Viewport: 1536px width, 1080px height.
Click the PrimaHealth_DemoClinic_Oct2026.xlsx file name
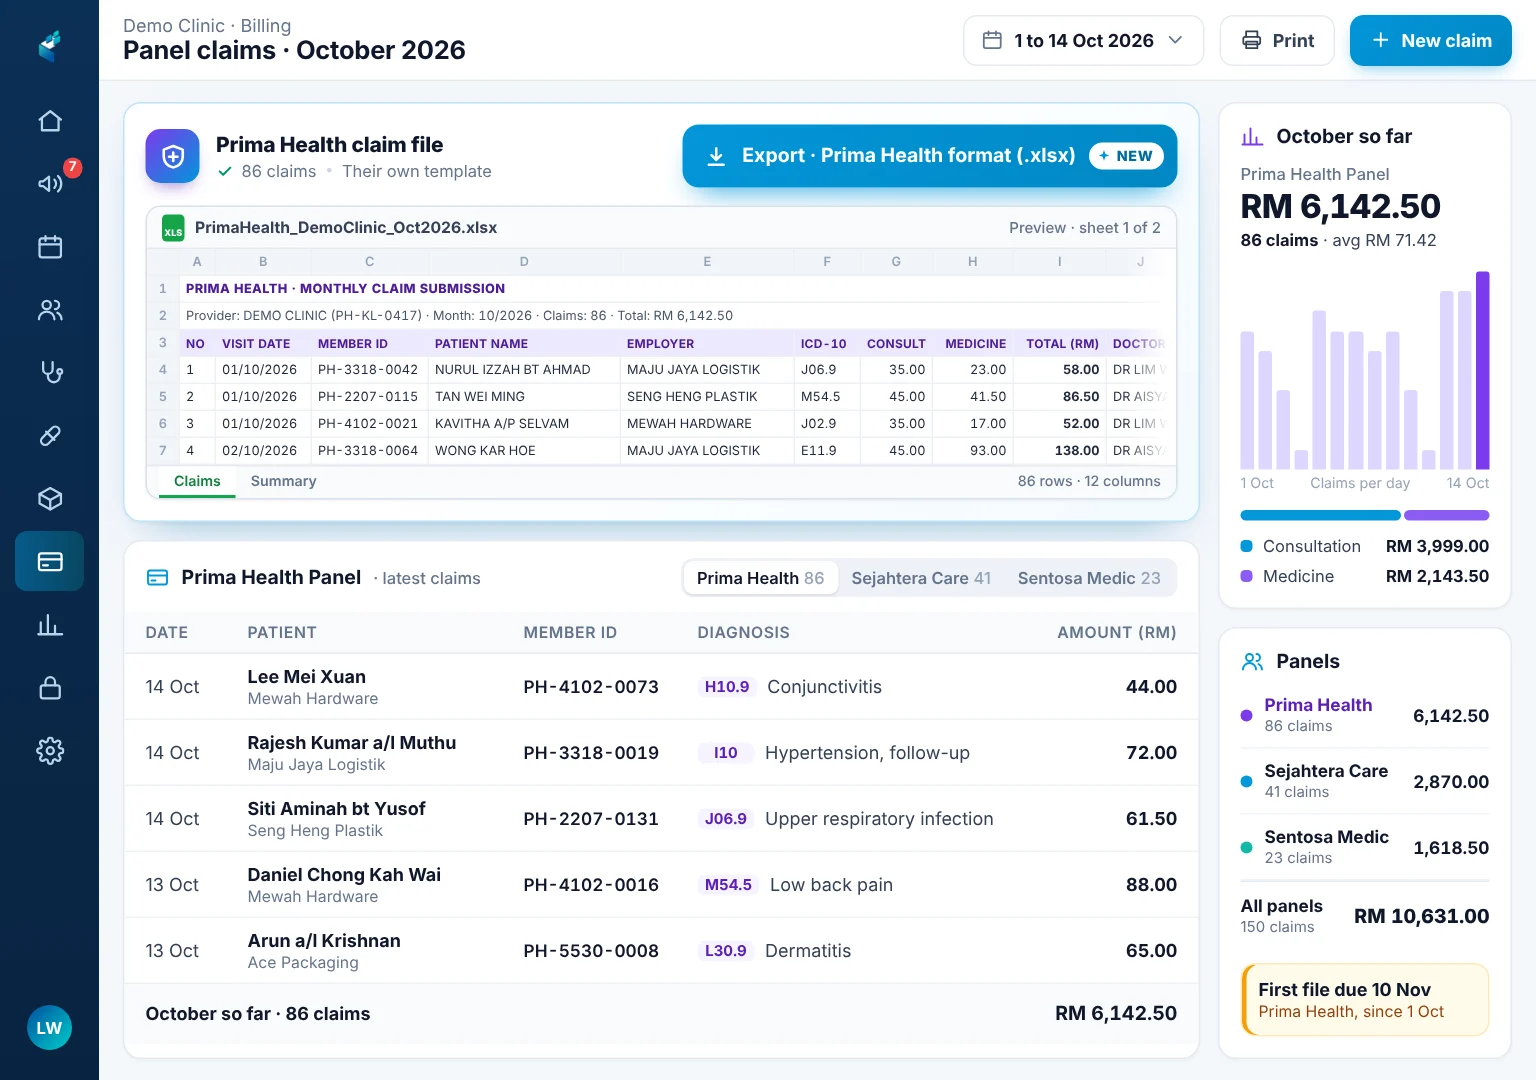tap(346, 228)
